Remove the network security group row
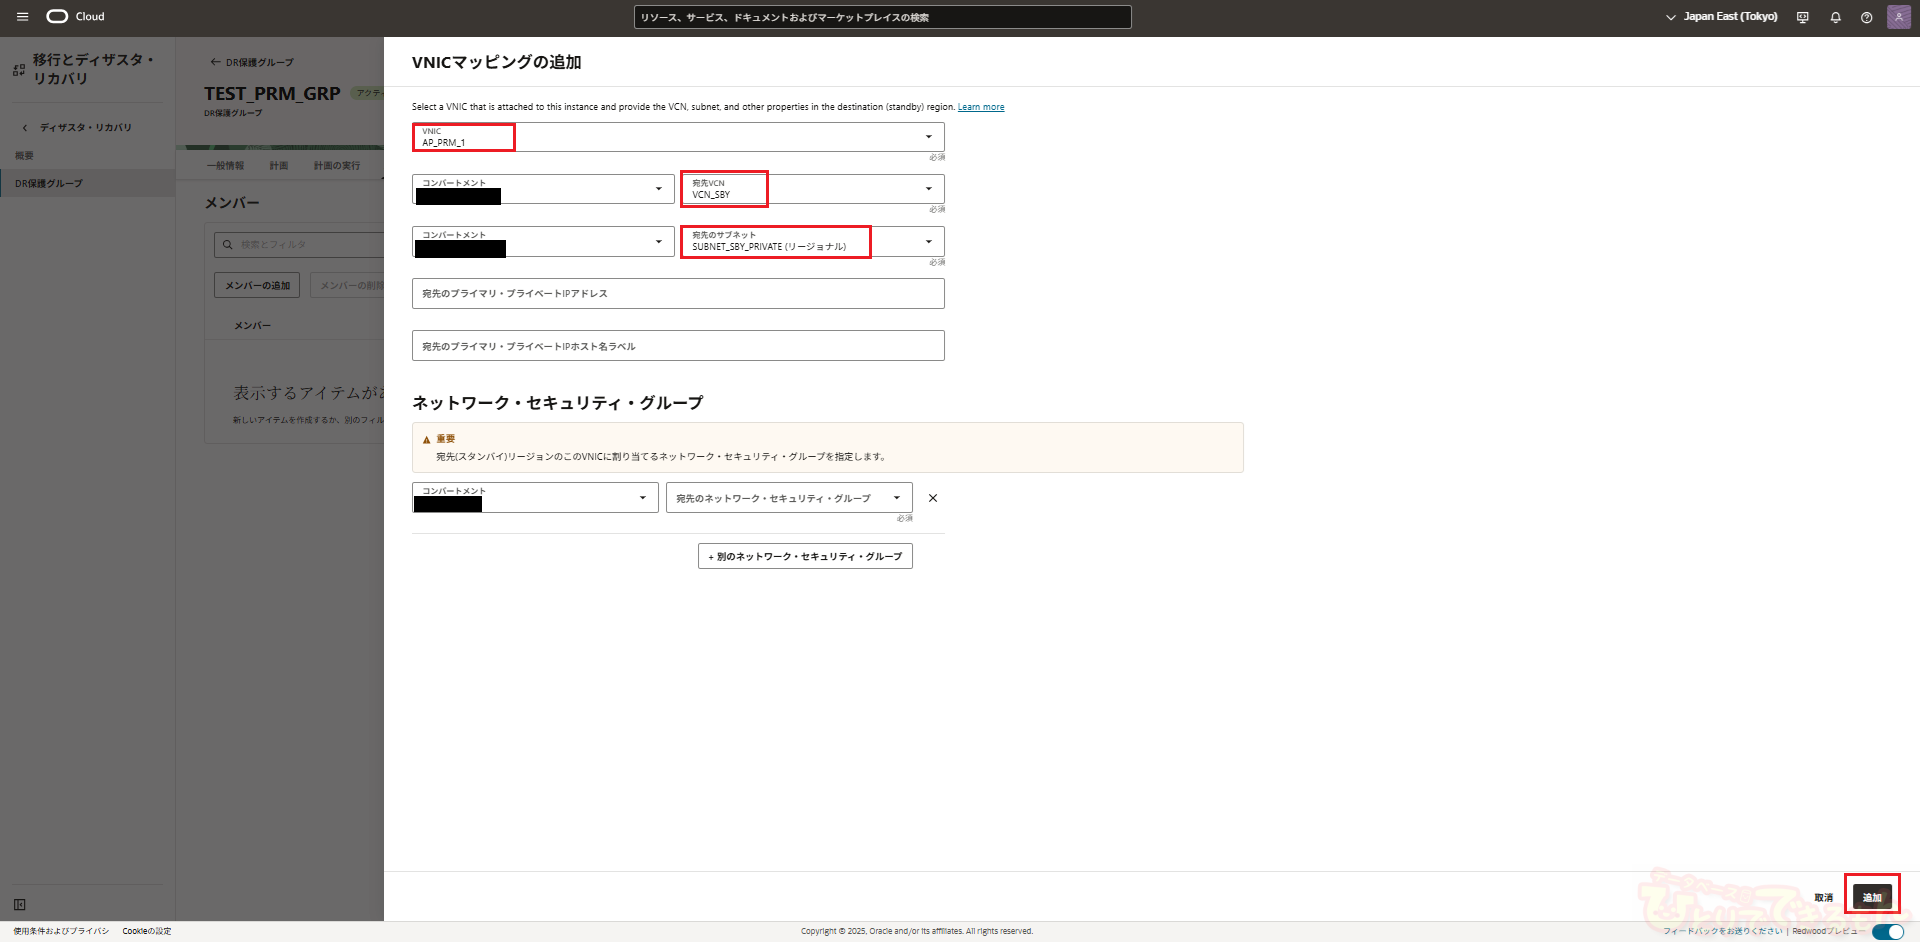Screen dimensions: 1920x942 point(932,498)
